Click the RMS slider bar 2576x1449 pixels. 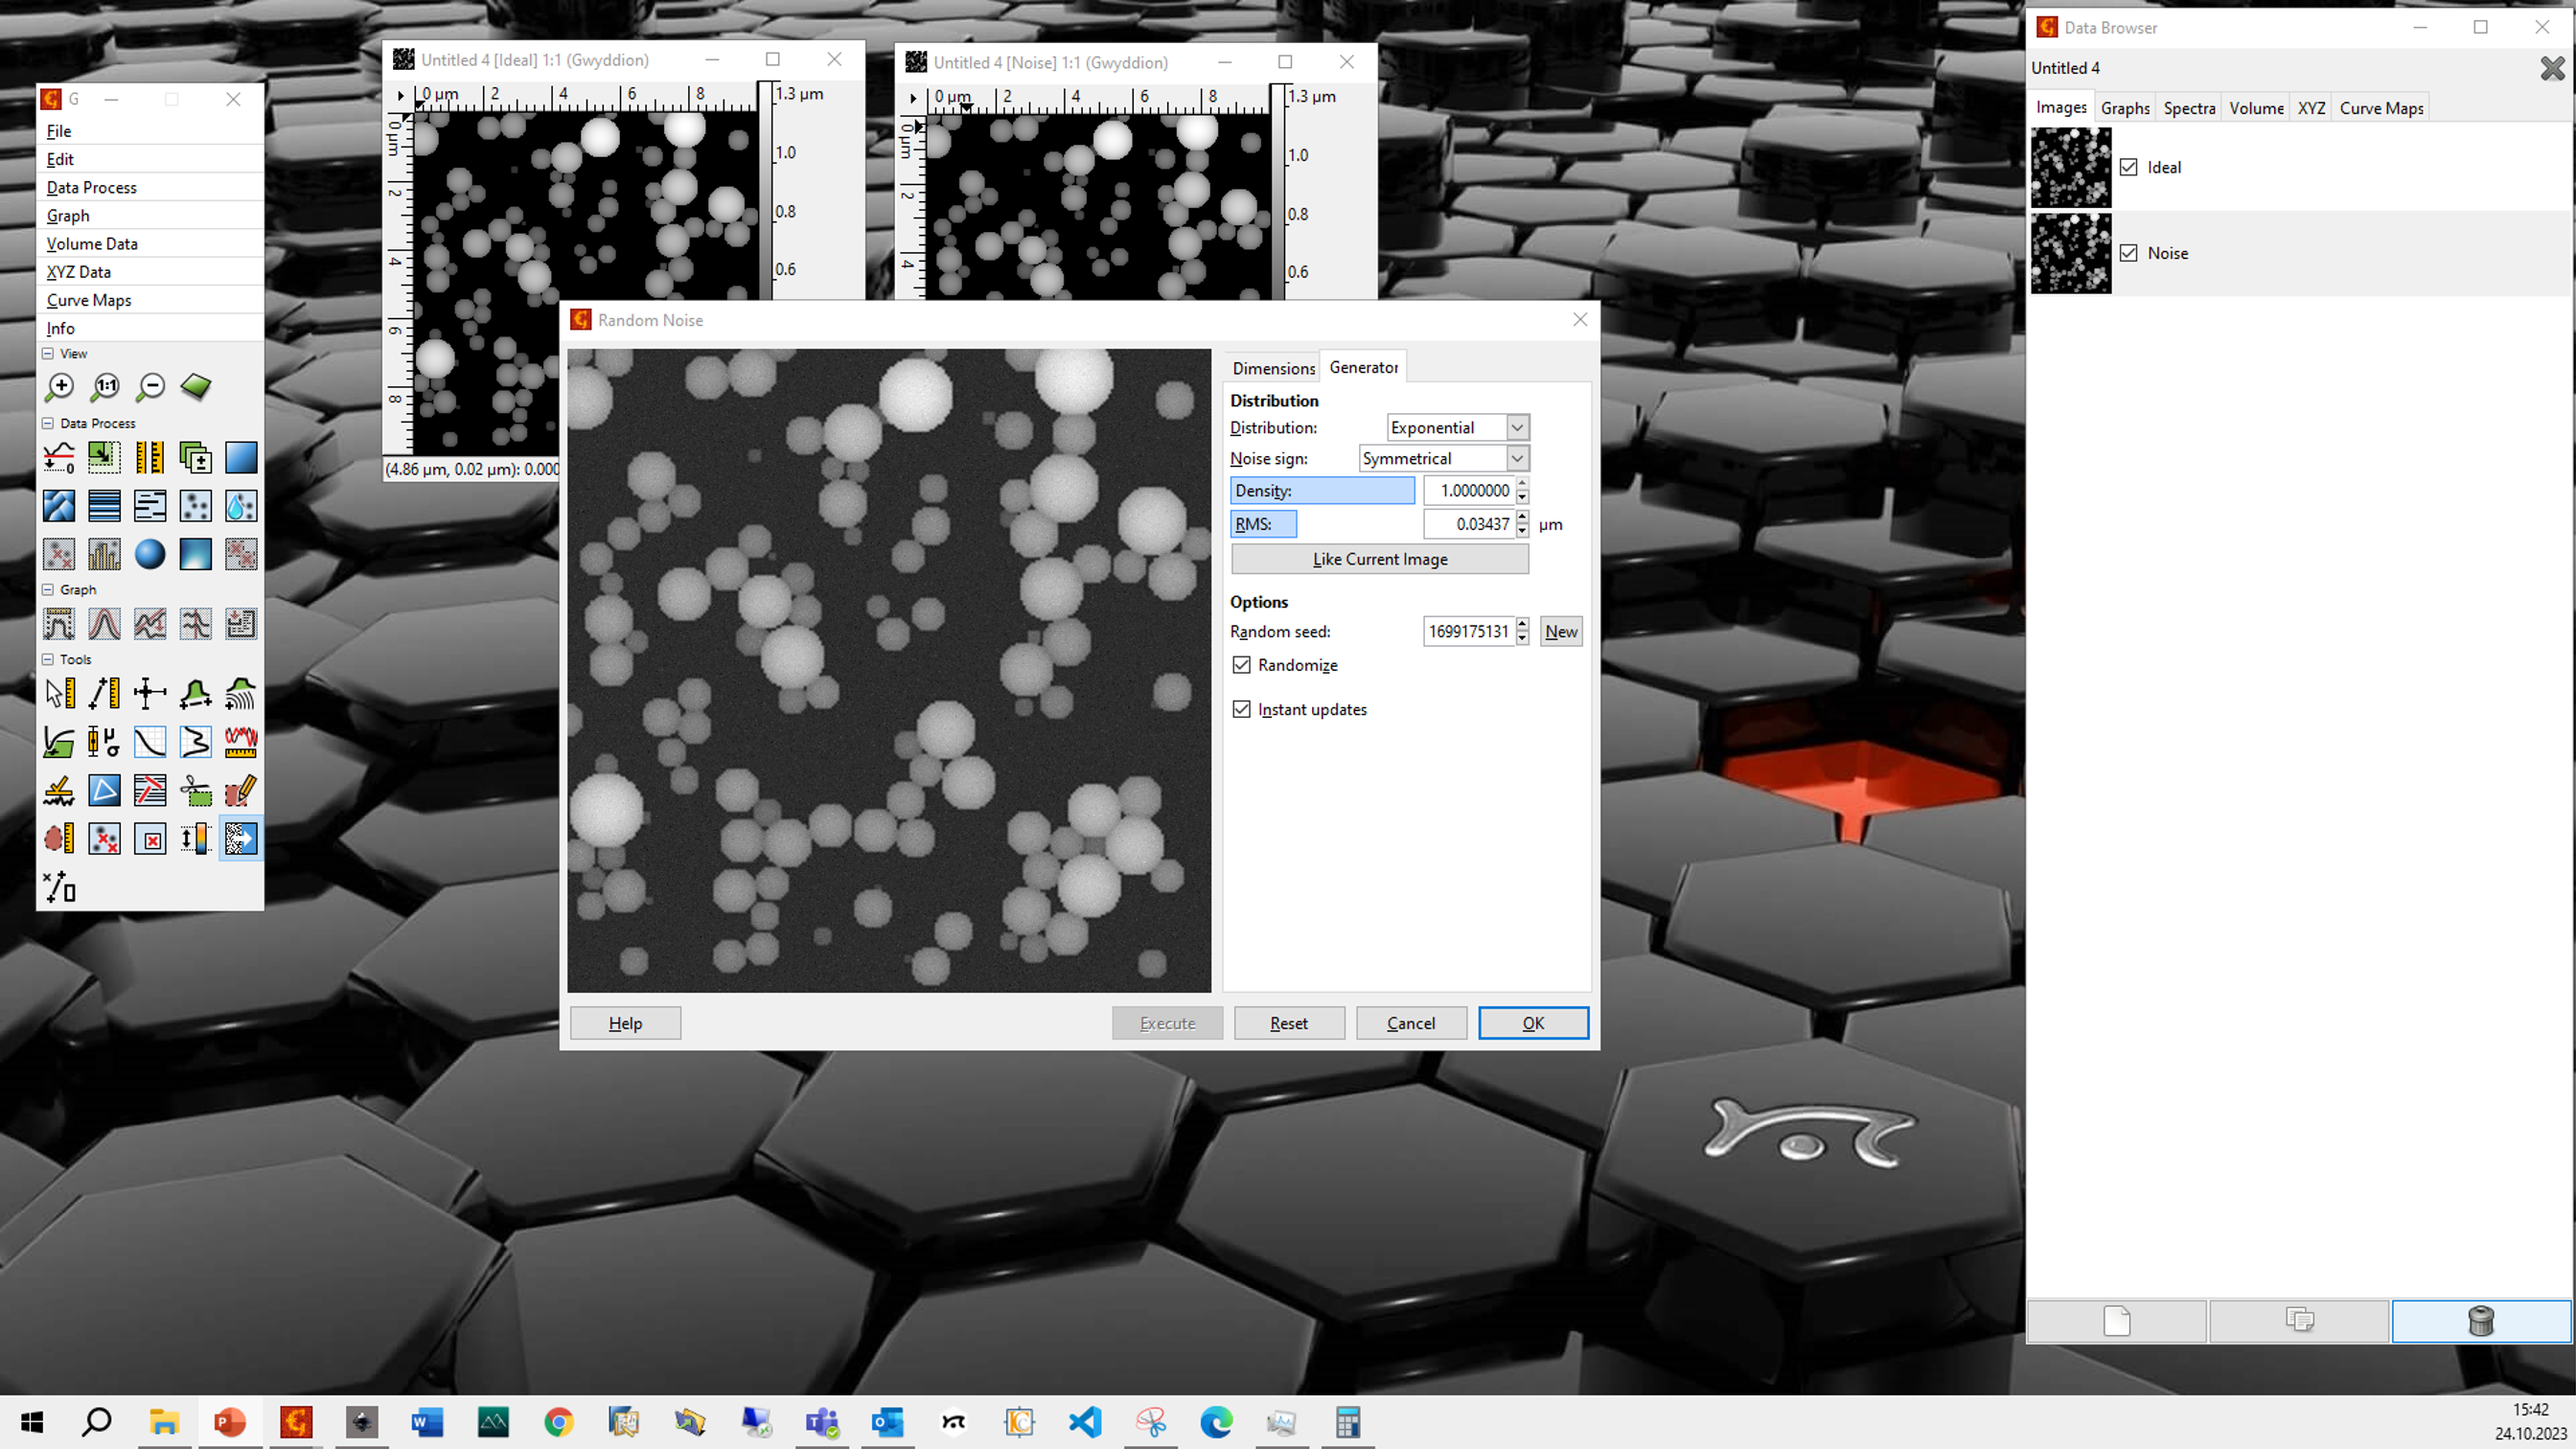point(1322,523)
